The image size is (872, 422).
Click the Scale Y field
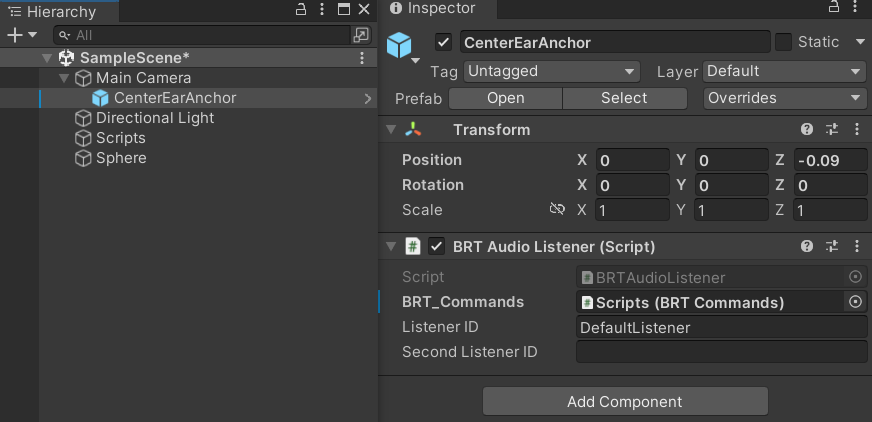click(731, 210)
